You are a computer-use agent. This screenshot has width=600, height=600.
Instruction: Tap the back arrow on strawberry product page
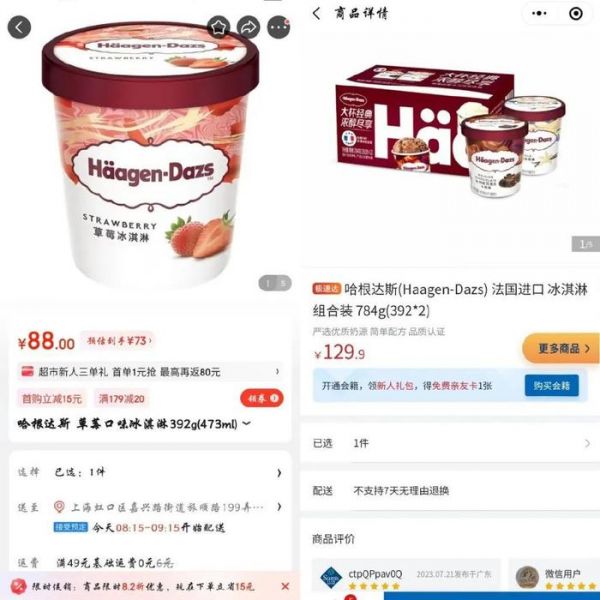pyautogui.click(x=19, y=27)
